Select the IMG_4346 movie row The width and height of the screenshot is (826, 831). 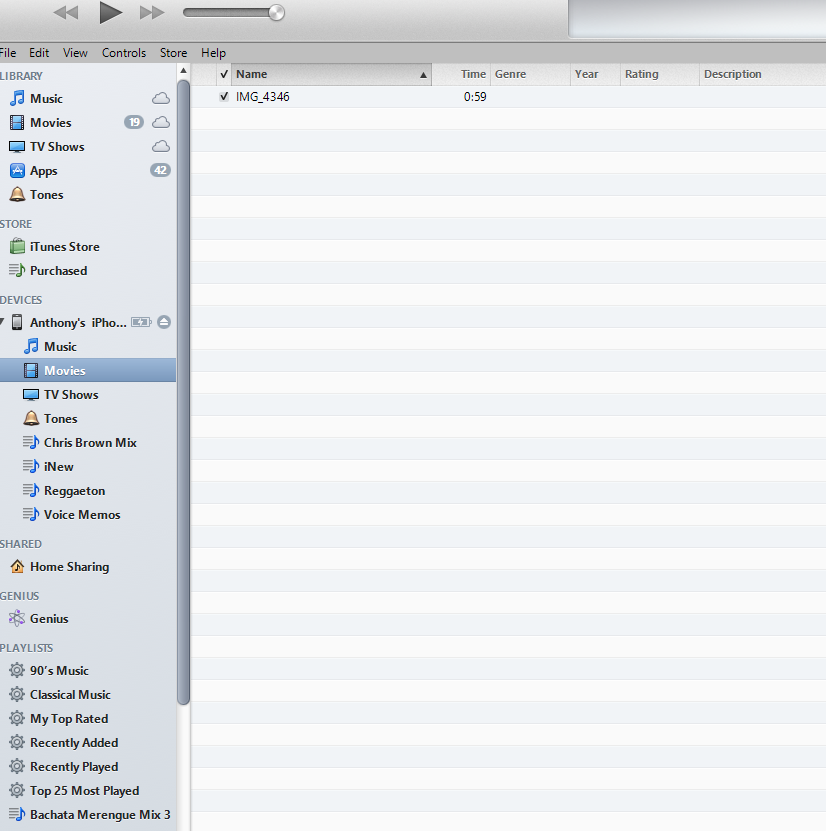508,96
